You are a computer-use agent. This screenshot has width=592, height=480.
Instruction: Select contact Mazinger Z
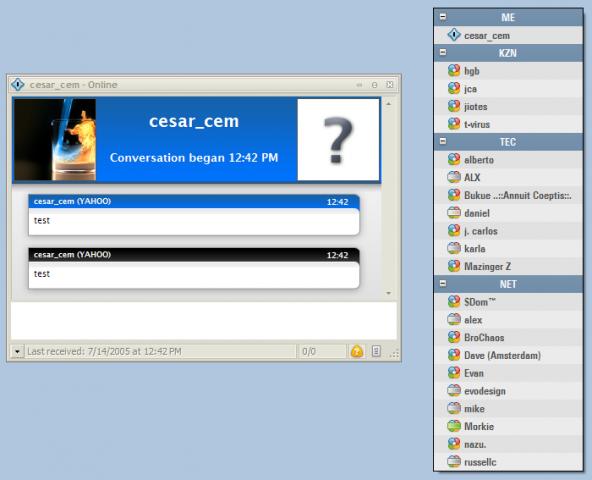pos(508,266)
